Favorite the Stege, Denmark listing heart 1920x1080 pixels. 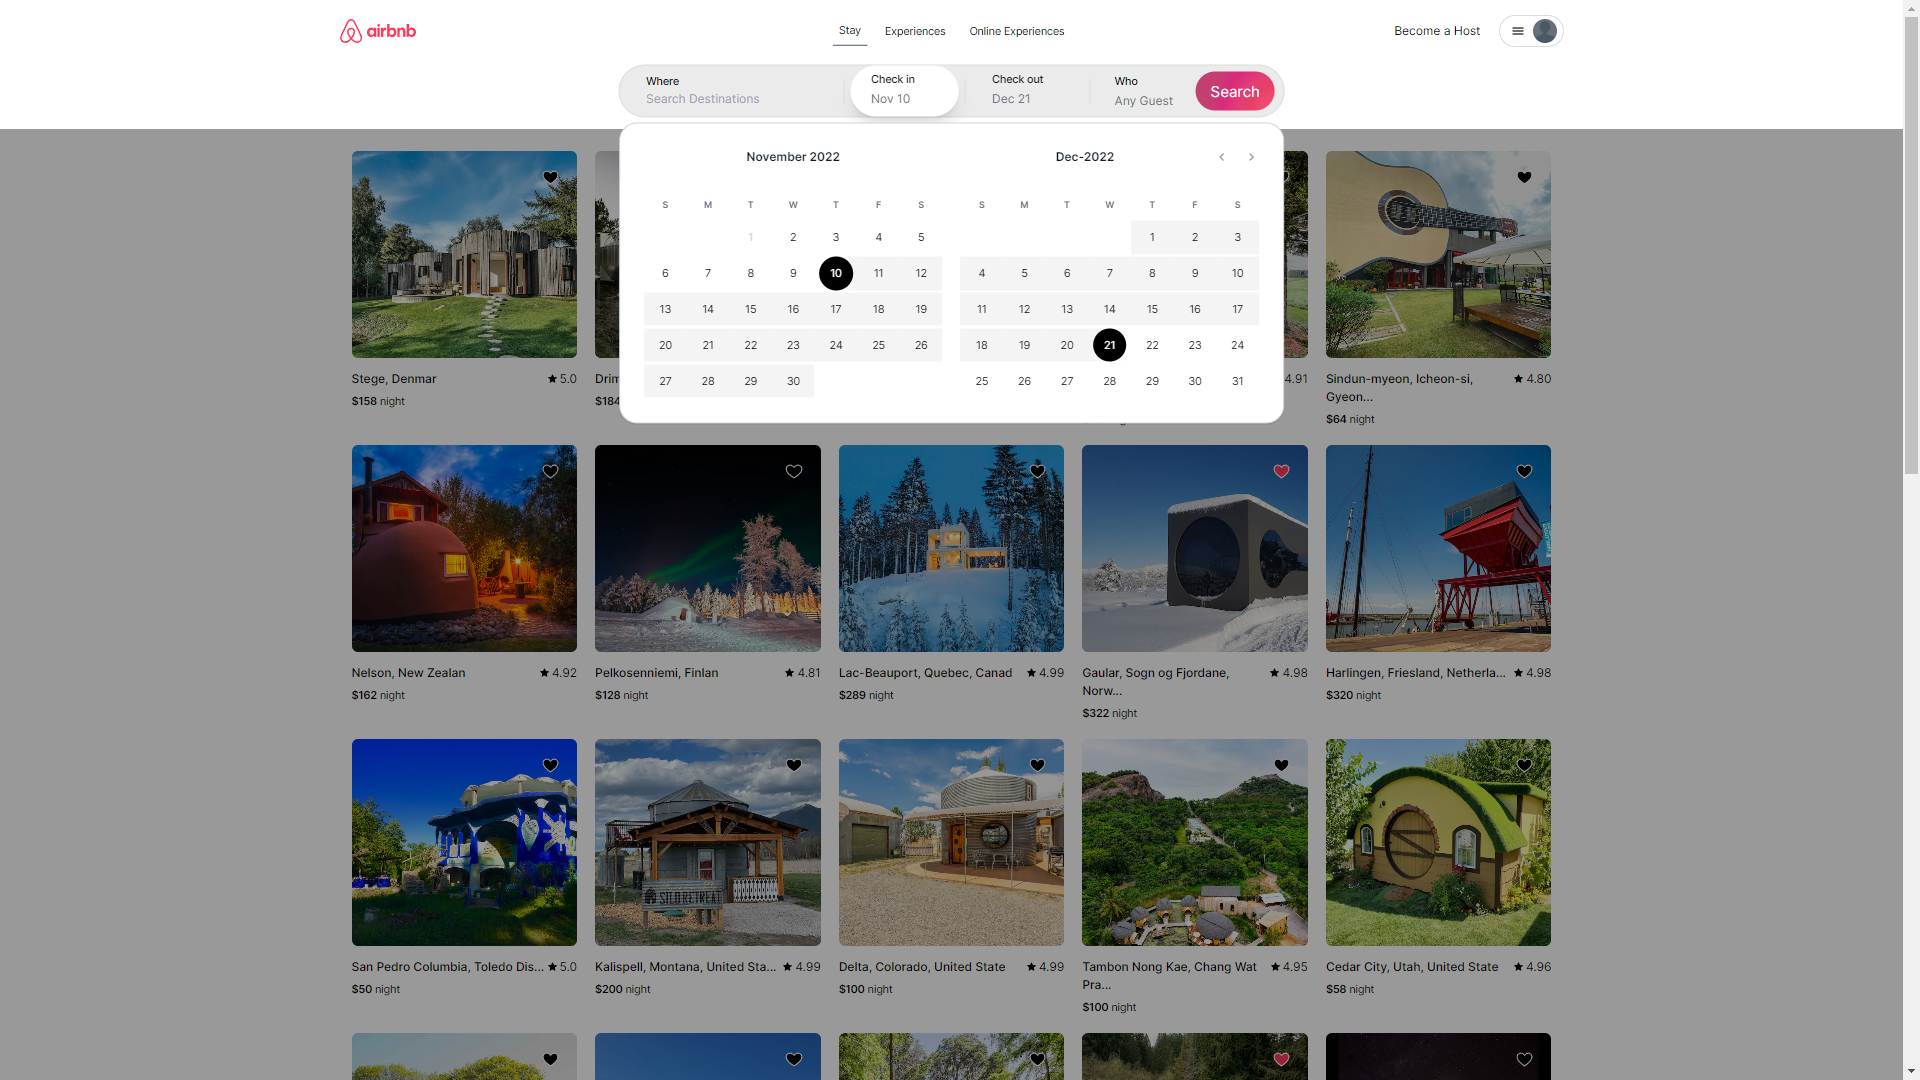pyautogui.click(x=550, y=178)
